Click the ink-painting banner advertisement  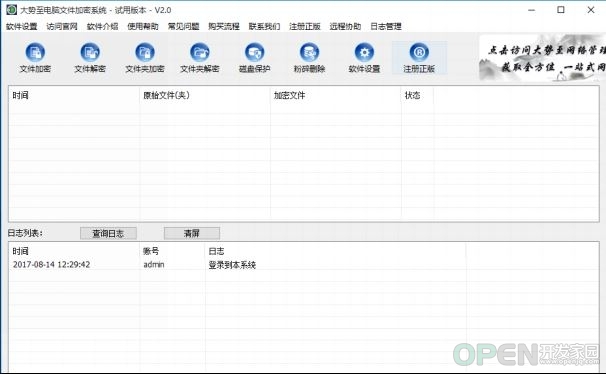[x=543, y=58]
